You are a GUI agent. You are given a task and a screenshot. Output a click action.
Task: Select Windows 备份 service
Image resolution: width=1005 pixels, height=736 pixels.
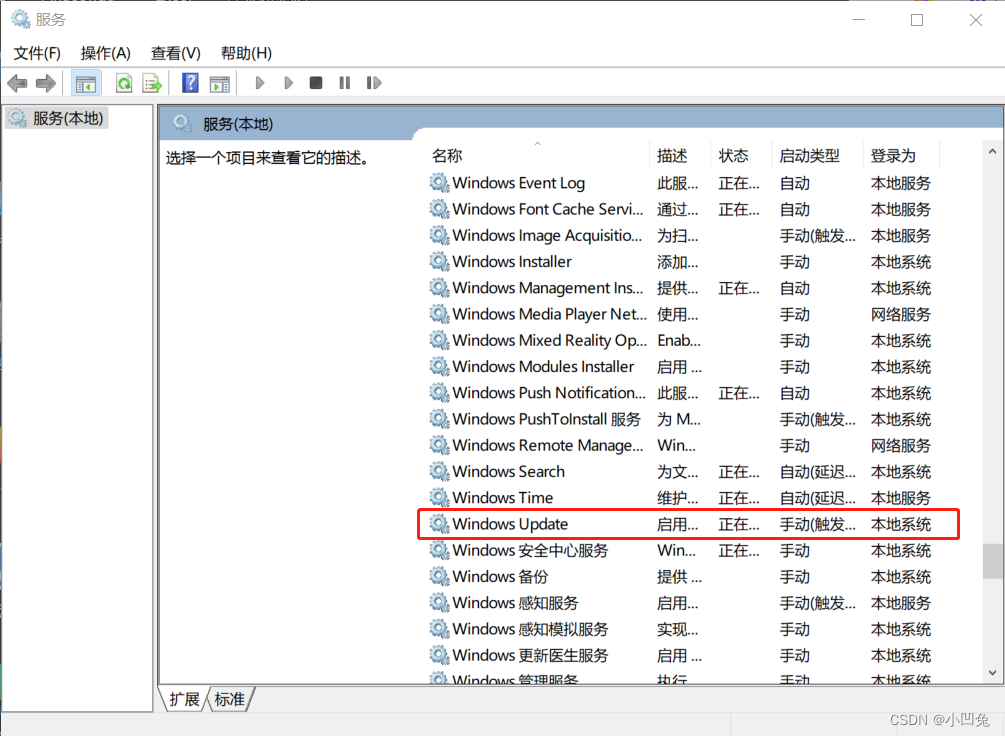679,577
